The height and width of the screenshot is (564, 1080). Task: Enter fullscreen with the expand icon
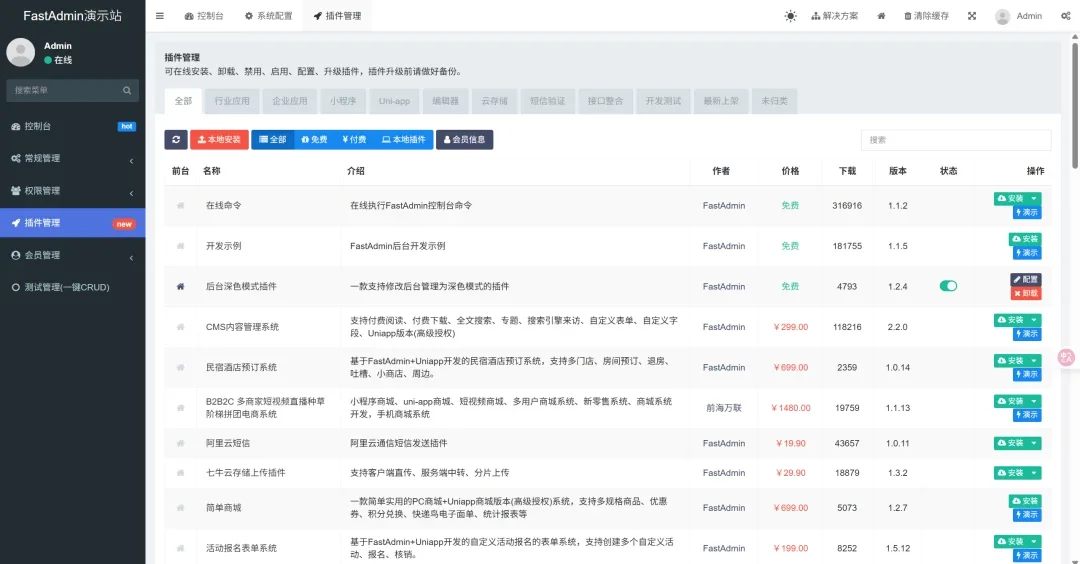point(972,16)
